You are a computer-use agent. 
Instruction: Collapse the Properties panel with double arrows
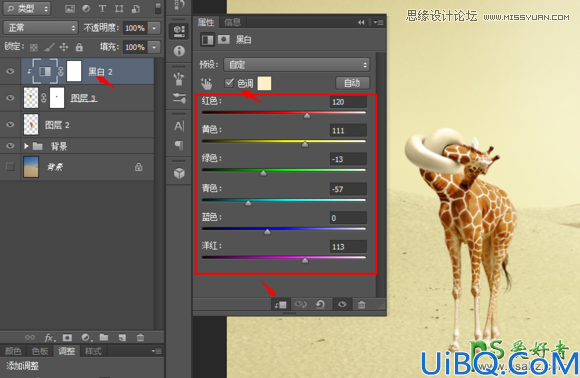[361, 23]
